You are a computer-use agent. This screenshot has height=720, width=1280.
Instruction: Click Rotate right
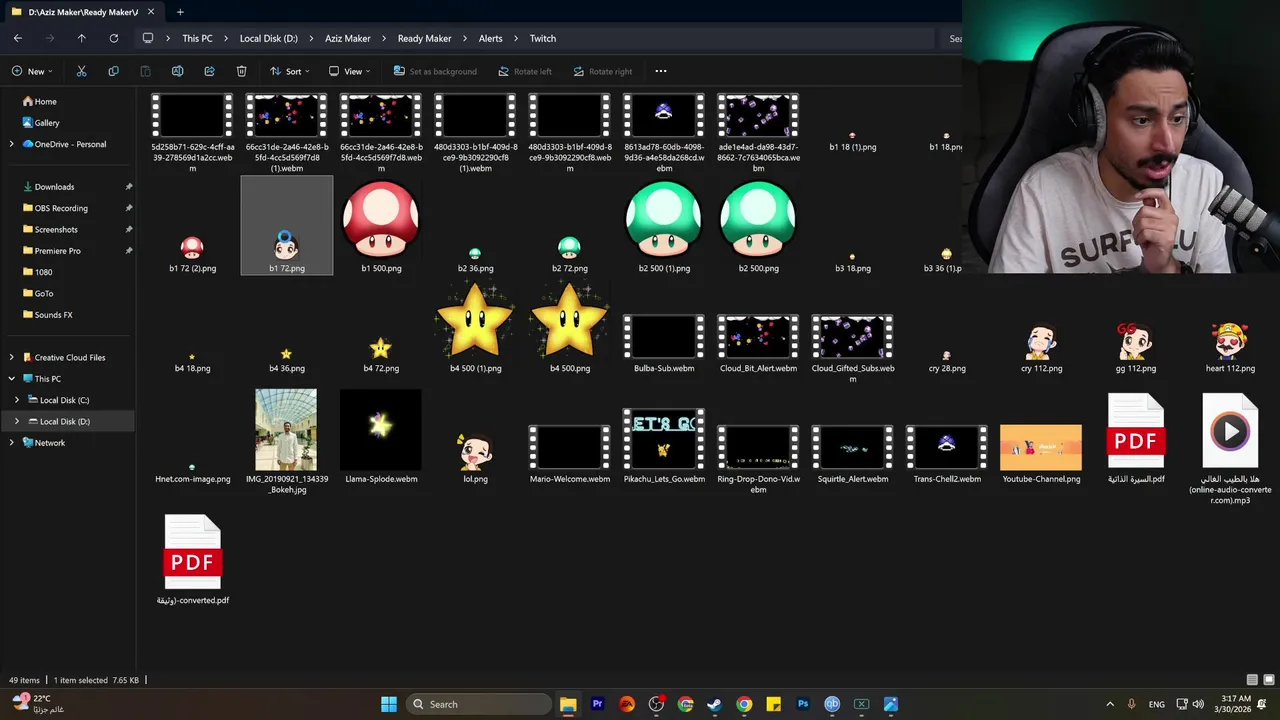click(x=603, y=71)
